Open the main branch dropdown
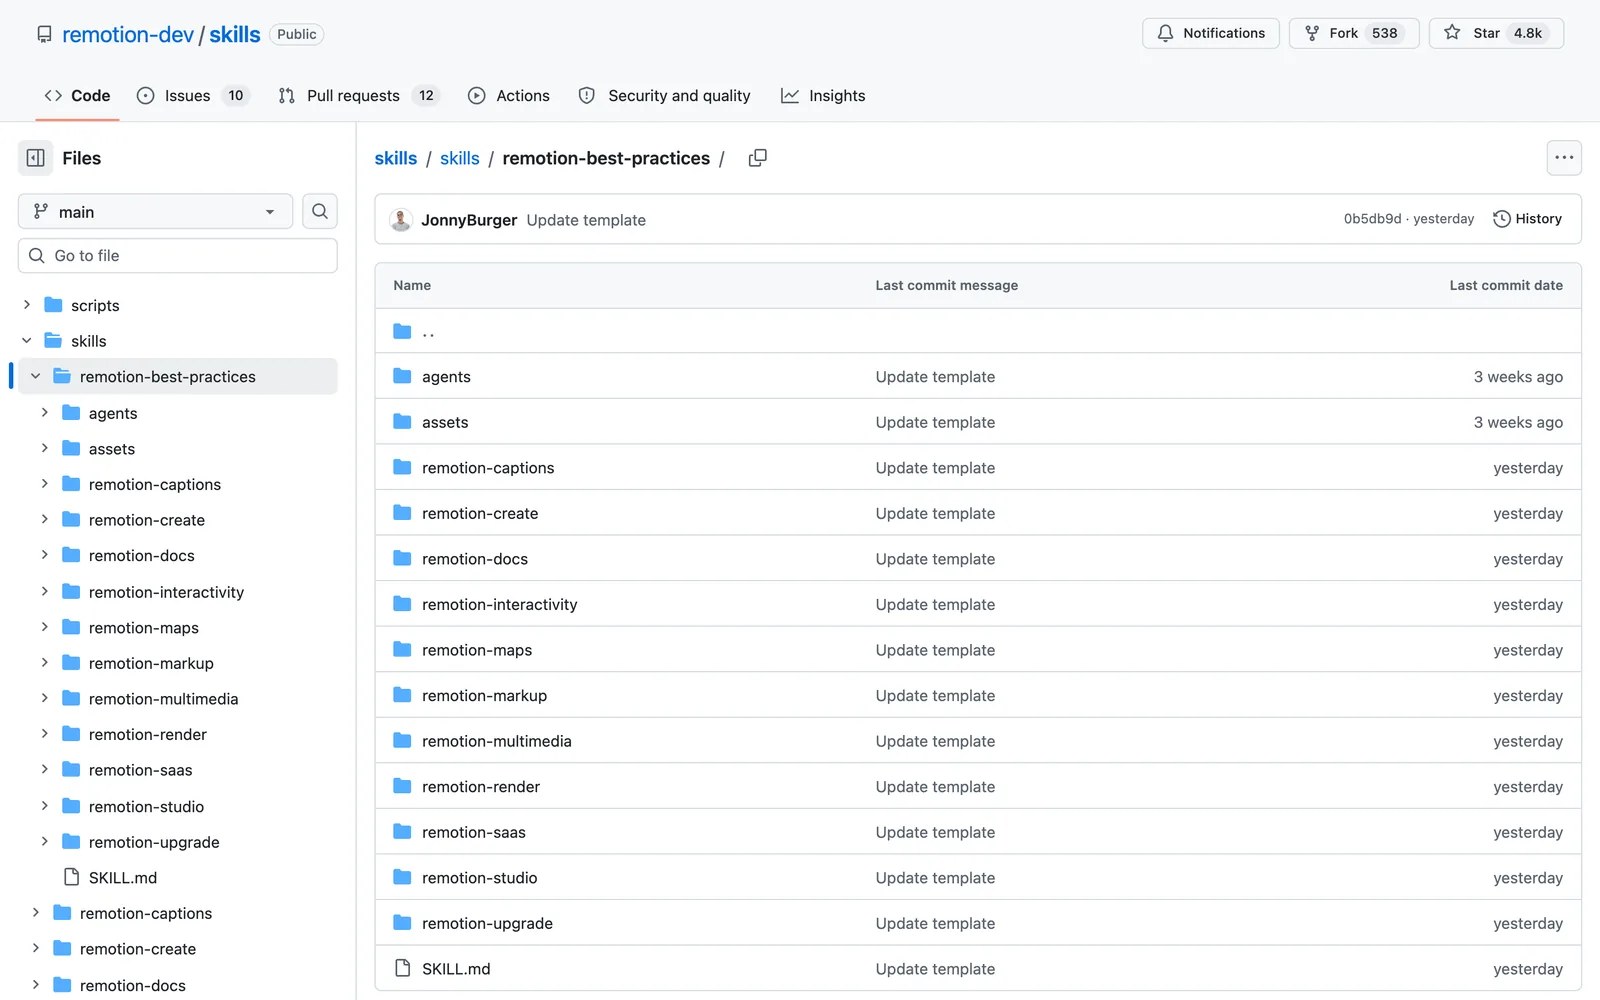Viewport: 1600px width, 1000px height. click(155, 211)
